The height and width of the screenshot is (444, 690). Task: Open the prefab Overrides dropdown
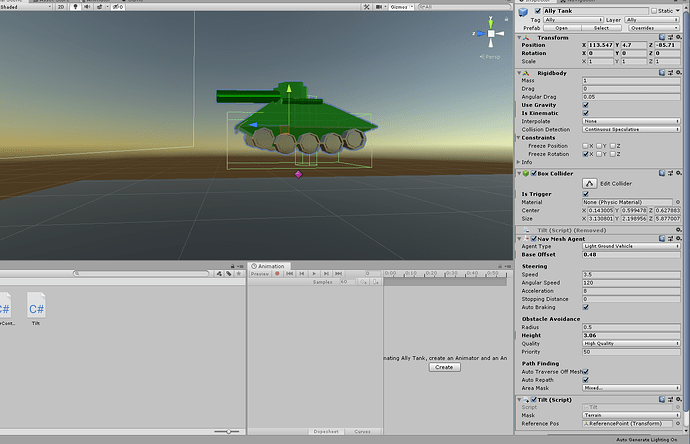click(x=653, y=28)
